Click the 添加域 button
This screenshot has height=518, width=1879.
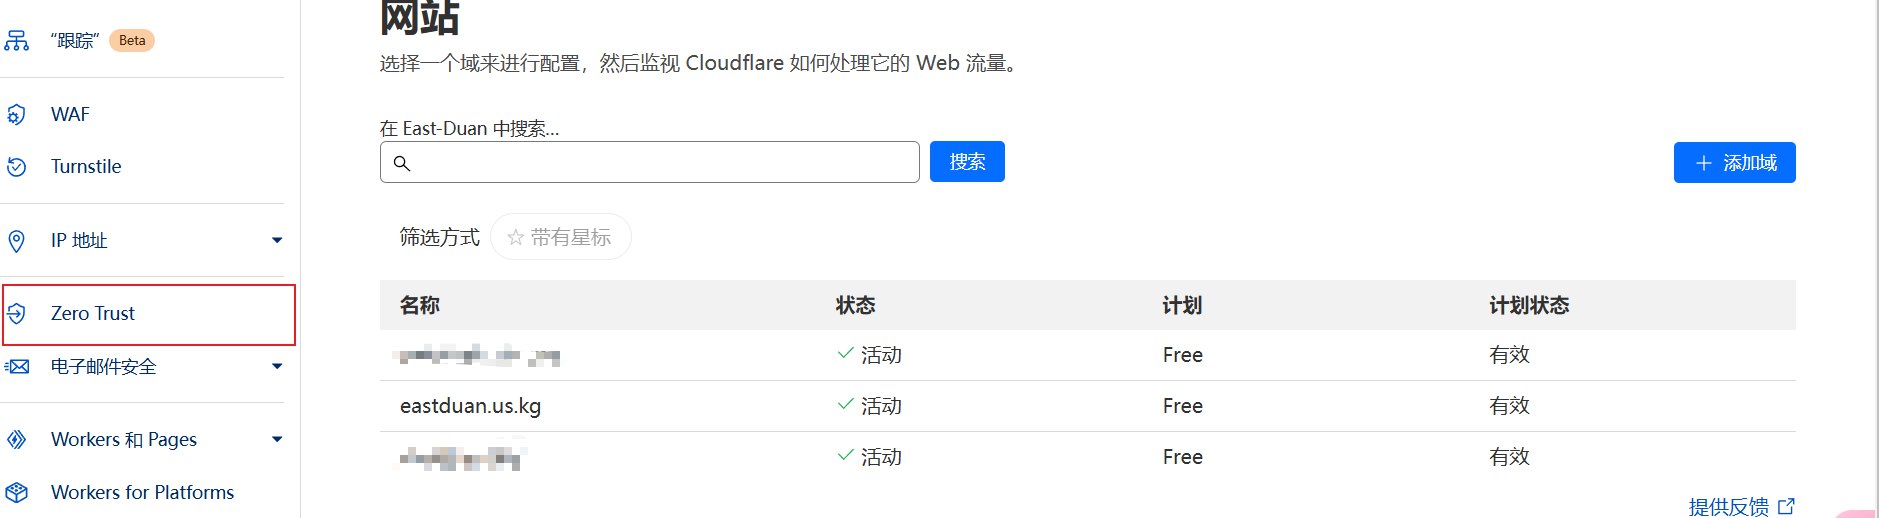click(x=1734, y=163)
